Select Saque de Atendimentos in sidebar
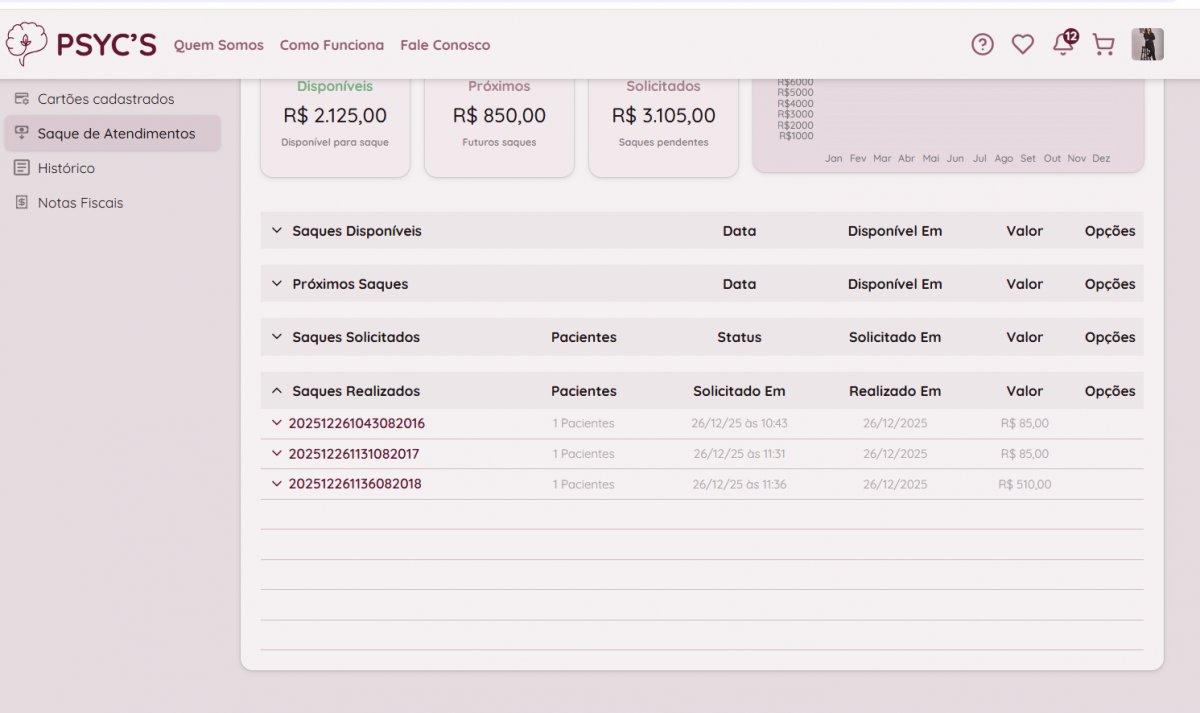 (116, 133)
